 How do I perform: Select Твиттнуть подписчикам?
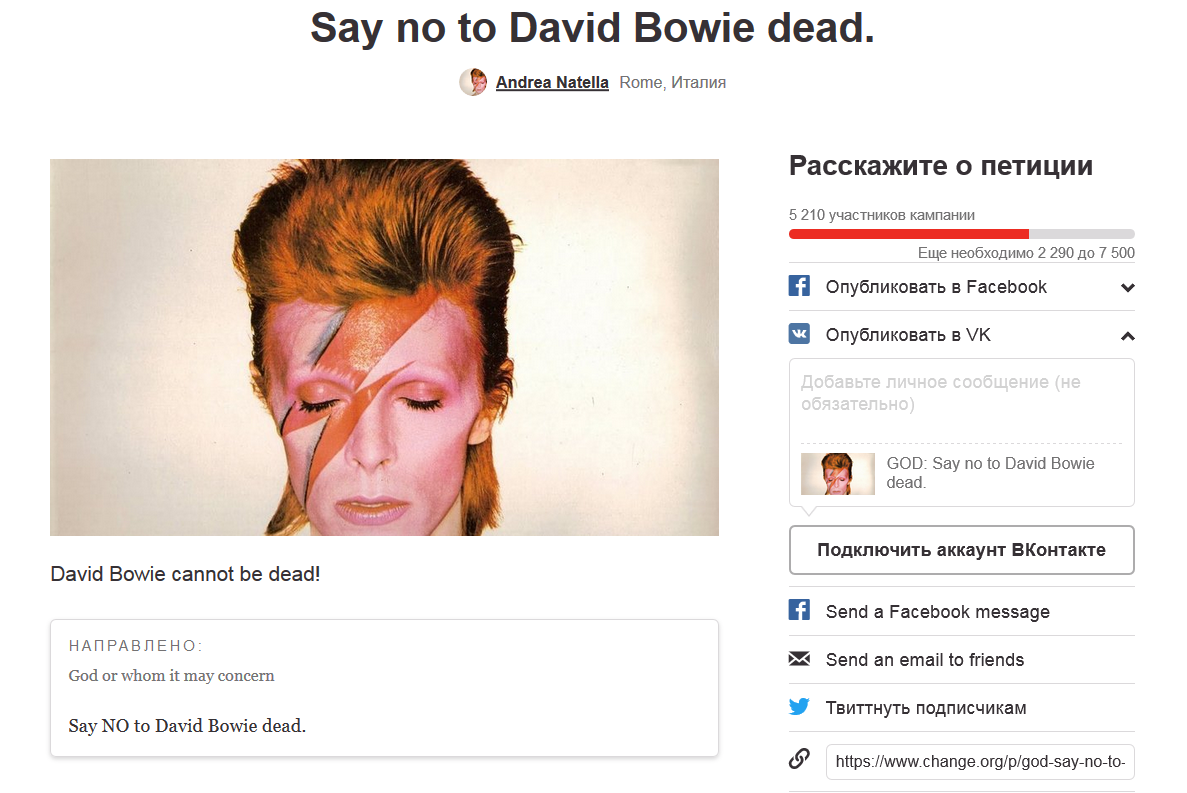961,707
